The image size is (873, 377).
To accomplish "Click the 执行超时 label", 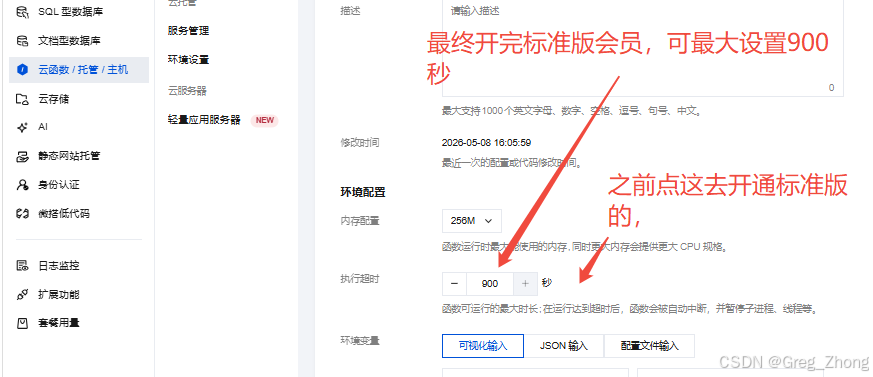I will (x=360, y=278).
